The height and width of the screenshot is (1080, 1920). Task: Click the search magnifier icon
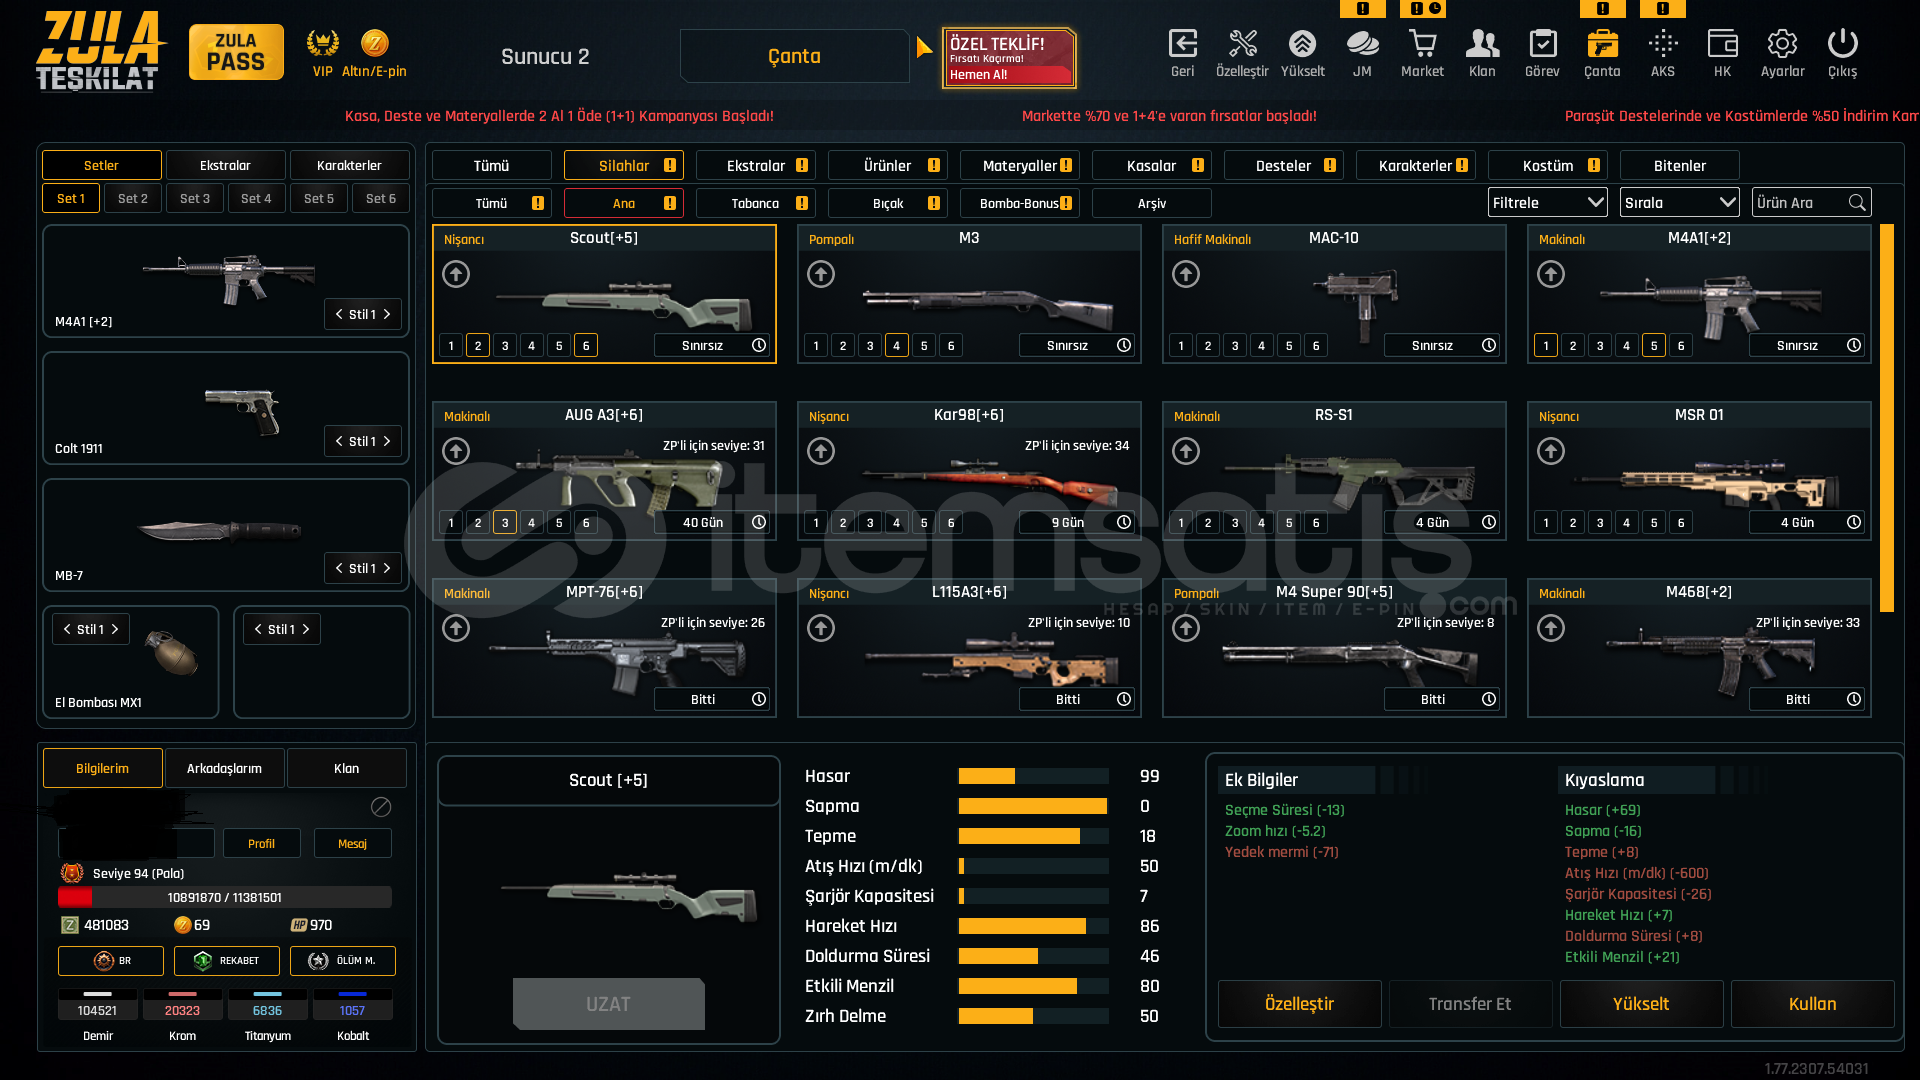1857,203
